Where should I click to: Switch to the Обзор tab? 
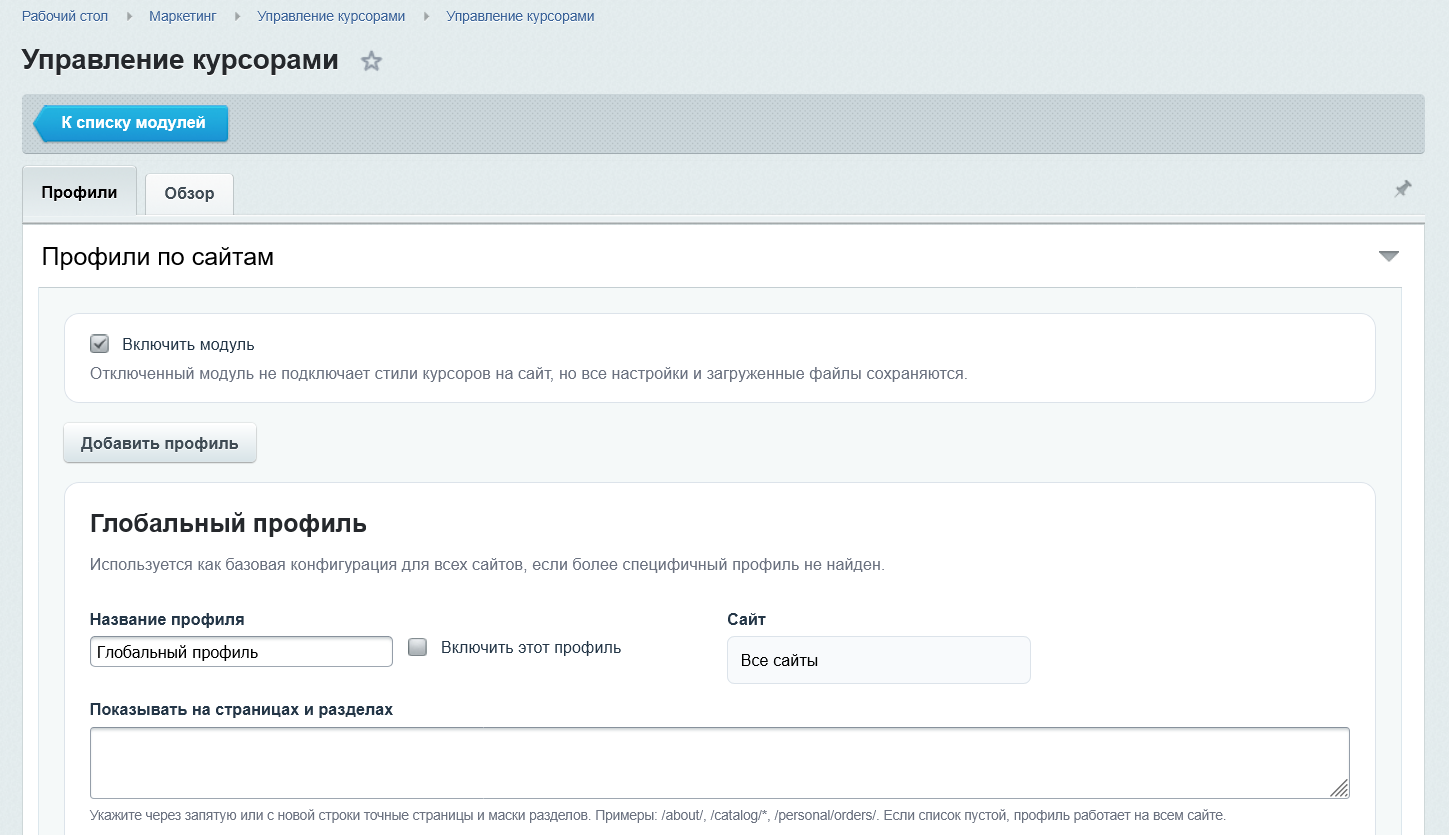[189, 194]
